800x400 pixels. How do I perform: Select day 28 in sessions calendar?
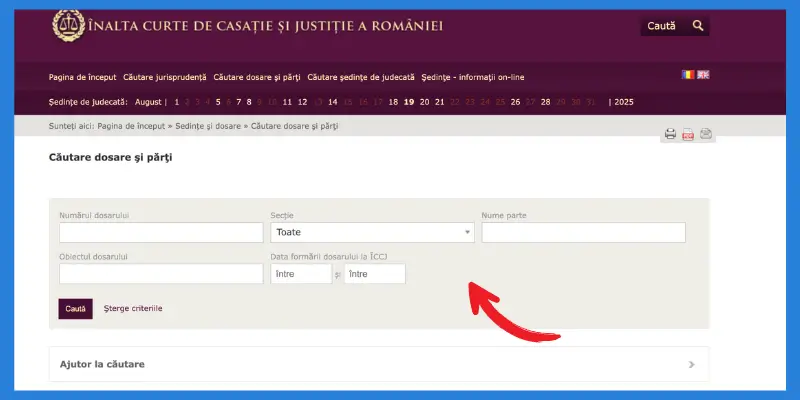(545, 102)
